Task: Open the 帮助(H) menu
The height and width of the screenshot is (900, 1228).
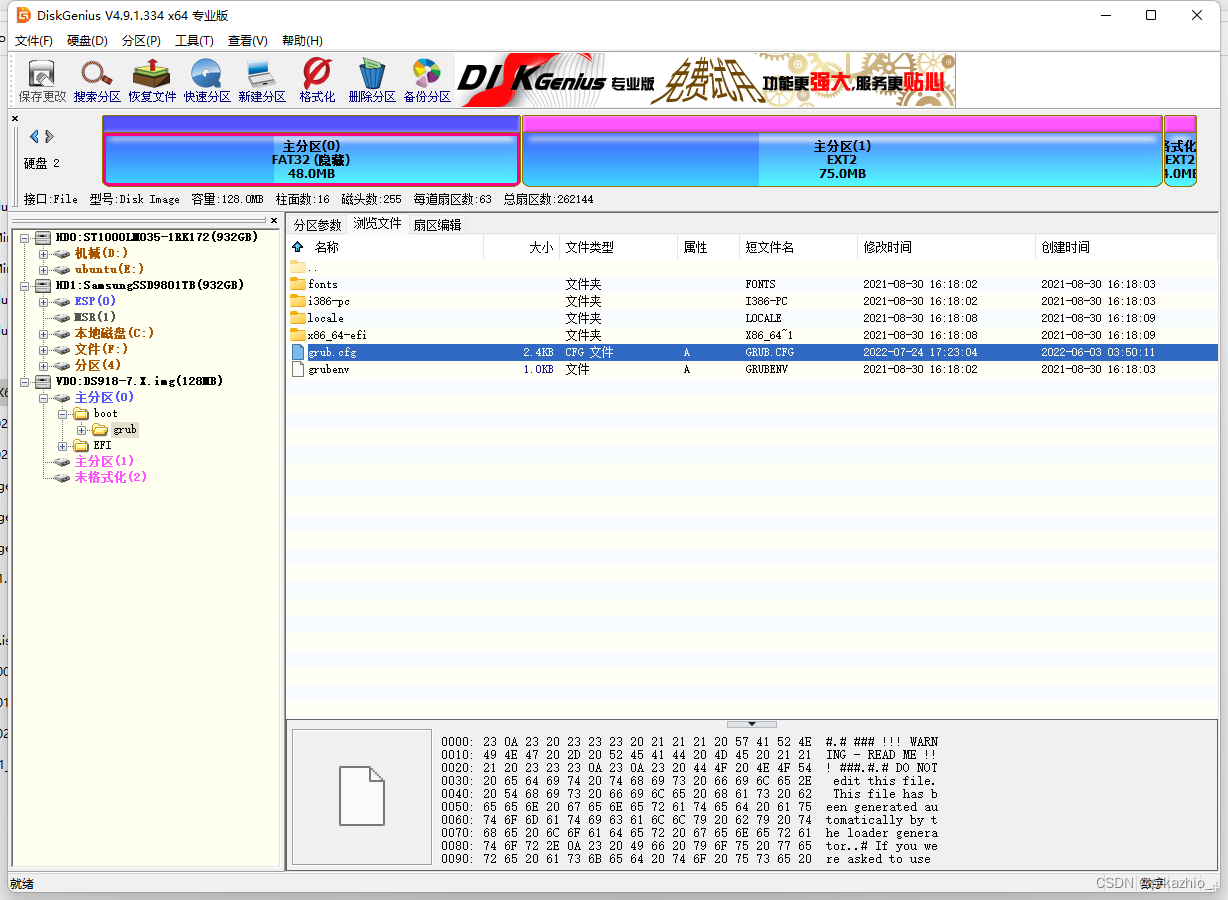Action: coord(302,41)
